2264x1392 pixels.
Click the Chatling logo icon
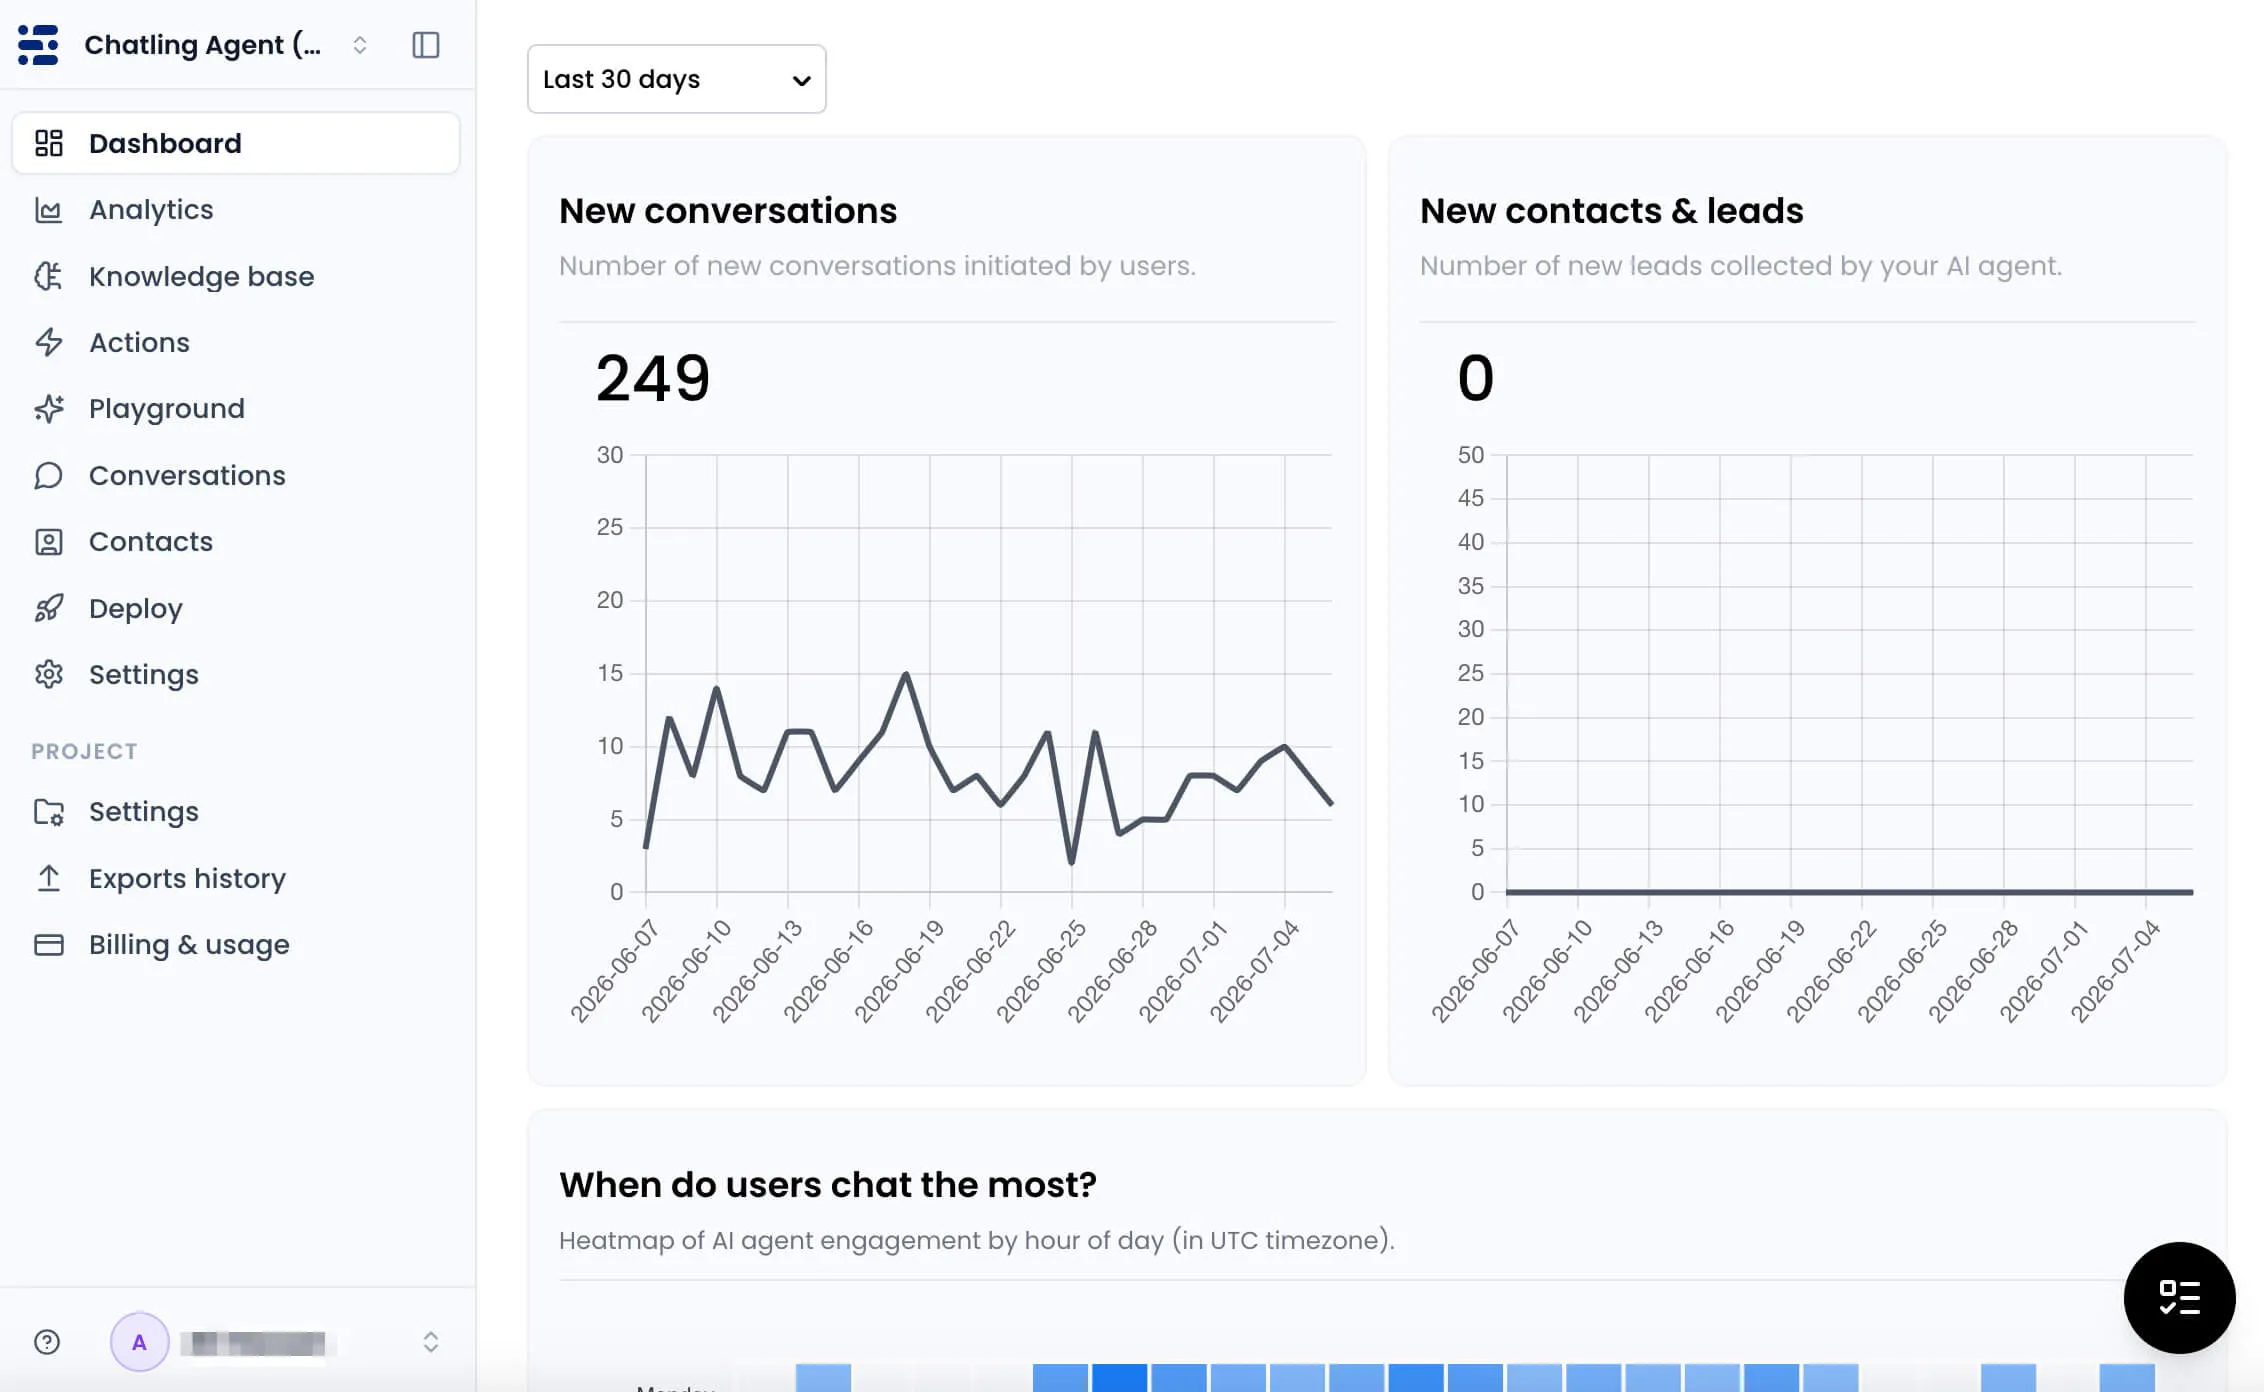tap(38, 45)
